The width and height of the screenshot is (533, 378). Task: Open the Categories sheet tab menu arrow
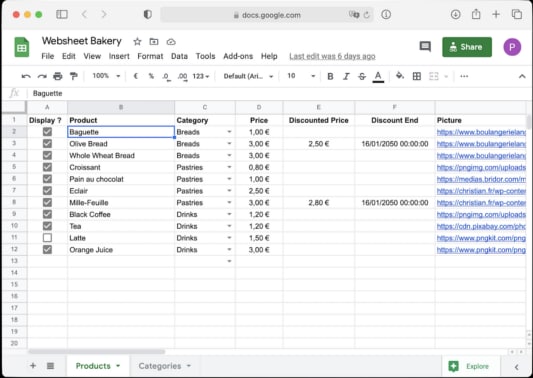point(189,366)
